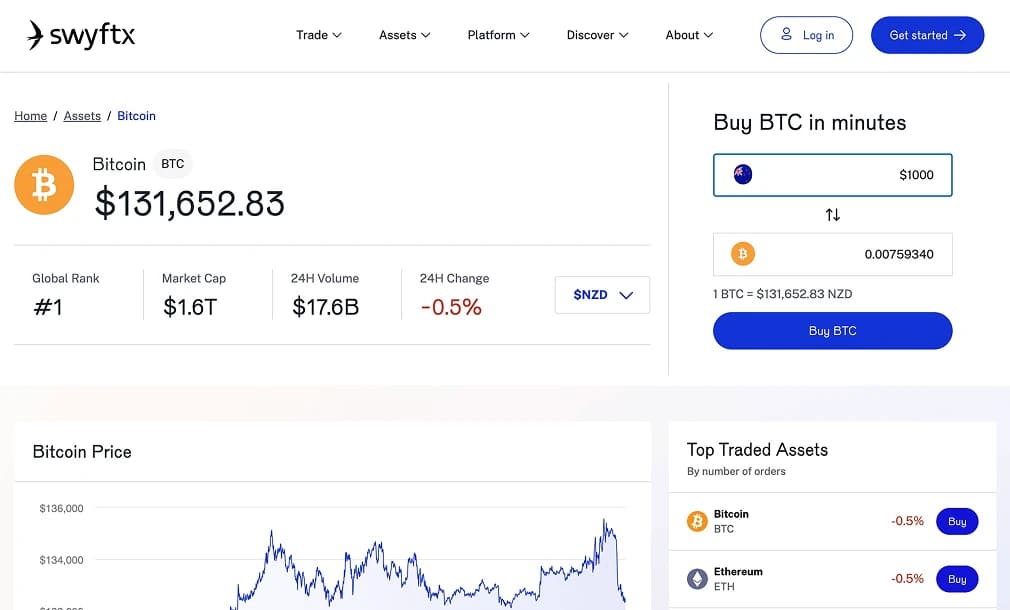Click the Swyftx logo
Screen dimensions: 1010x610
80,35
